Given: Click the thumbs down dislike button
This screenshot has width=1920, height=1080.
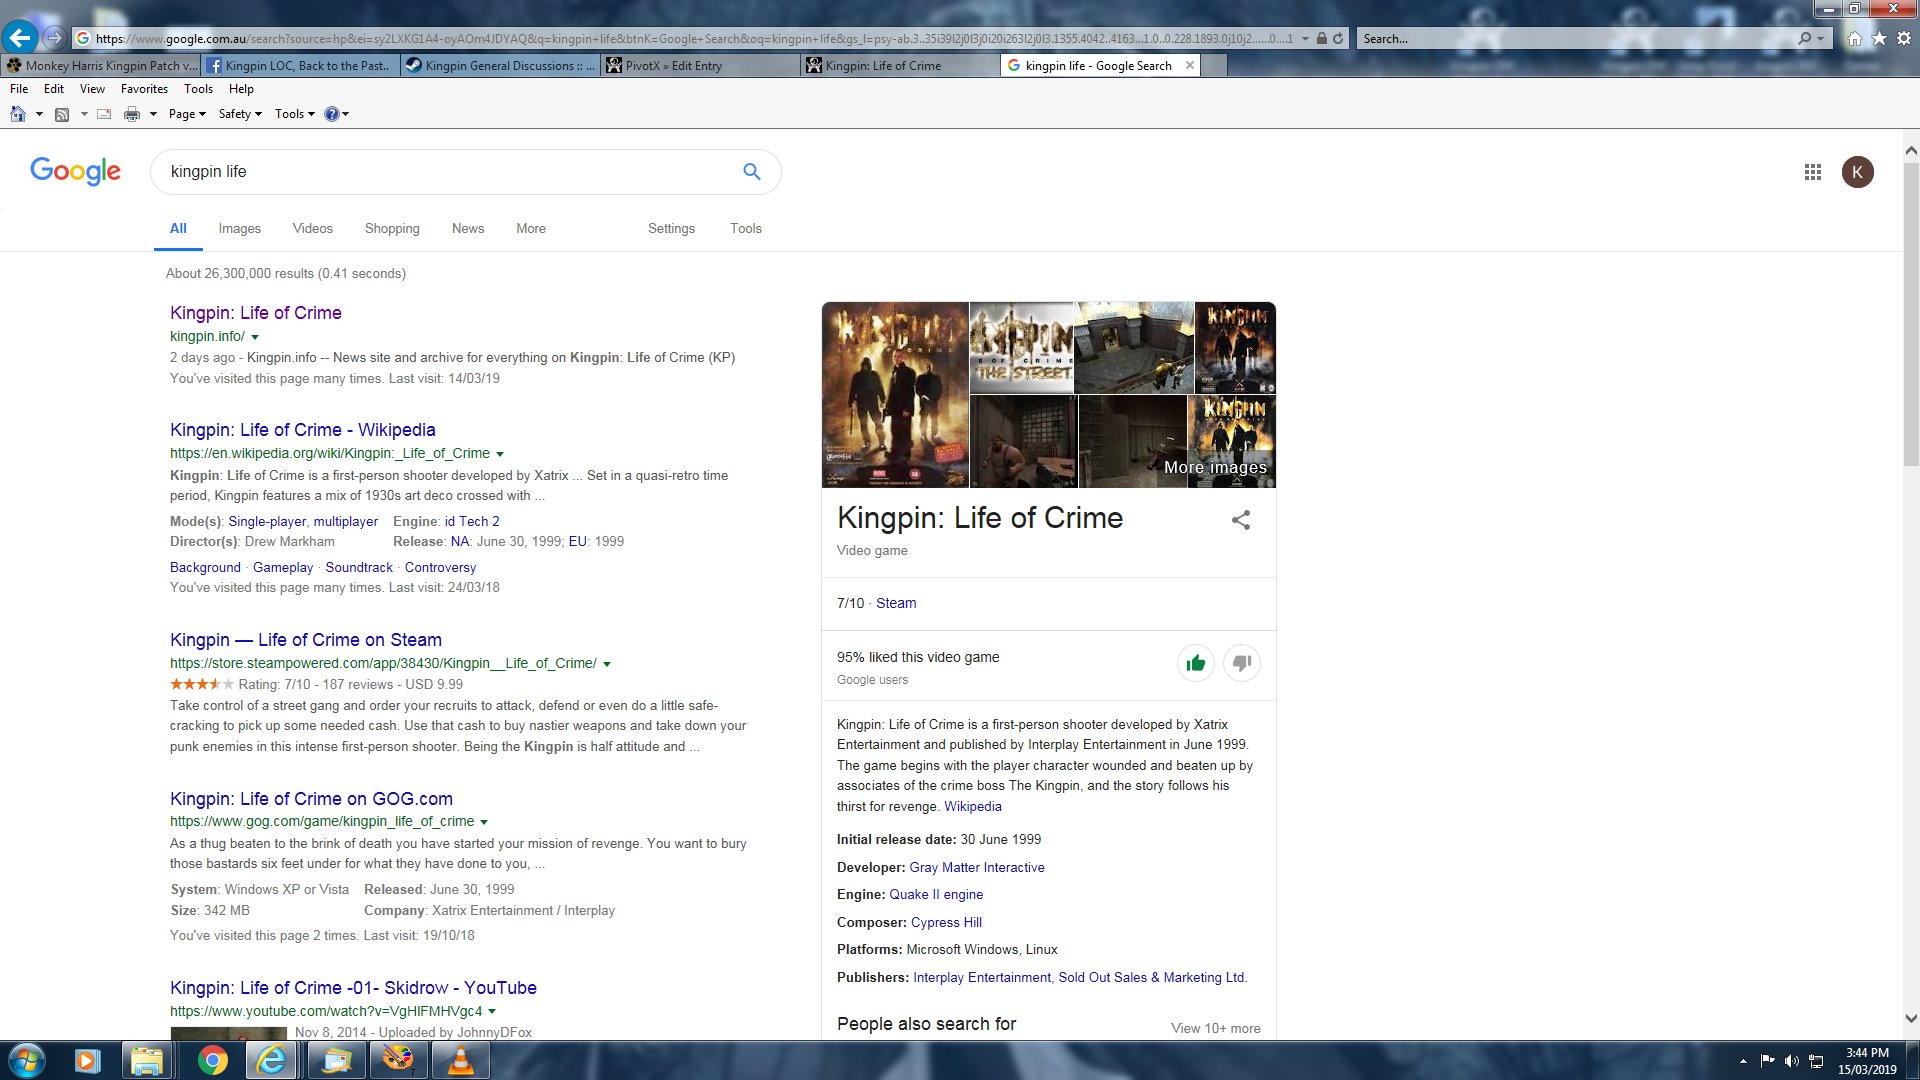Looking at the screenshot, I should (x=1242, y=663).
